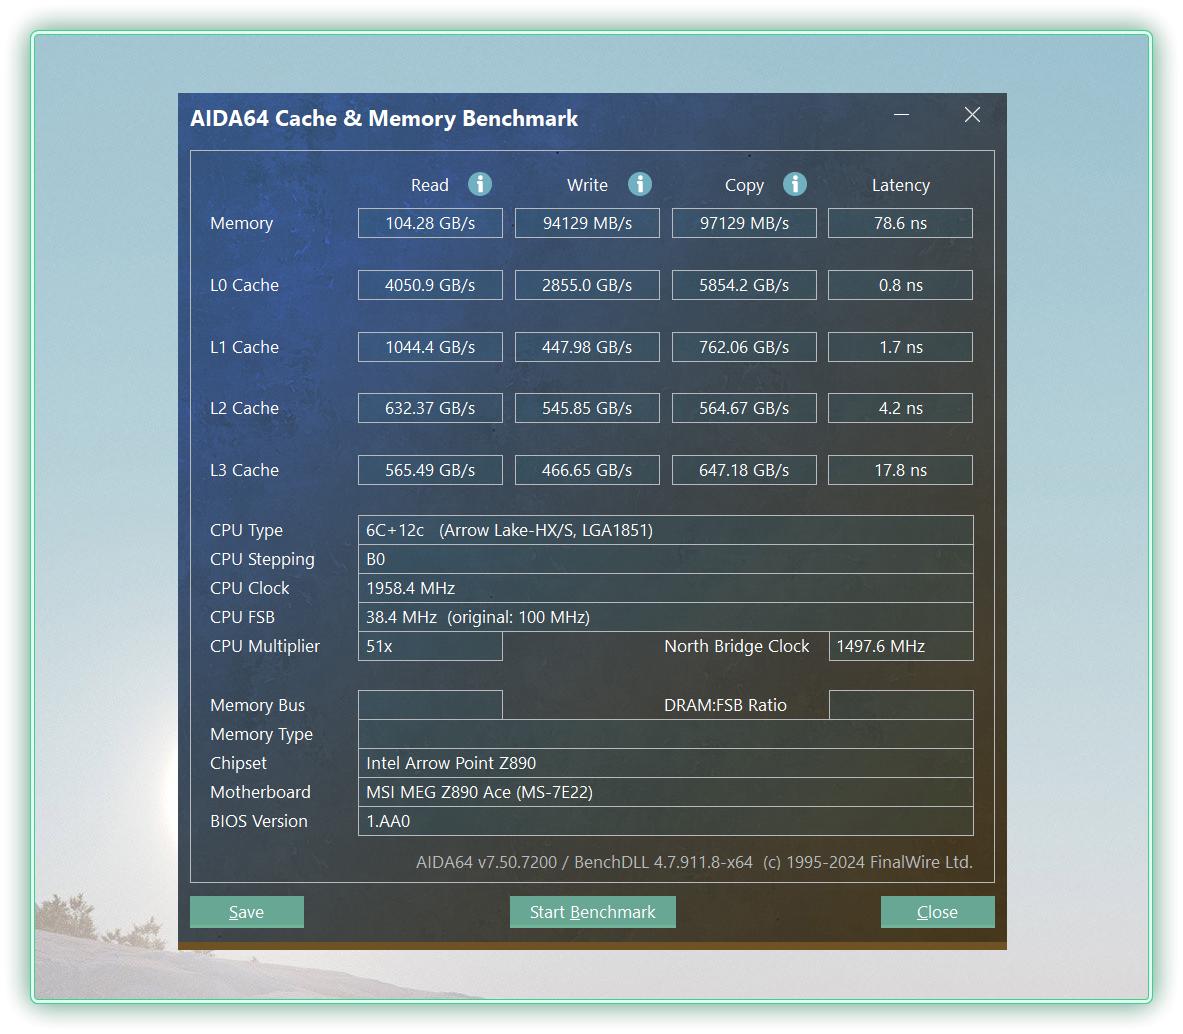Click the empty DRAM:FSB Ratio field

[x=901, y=705]
